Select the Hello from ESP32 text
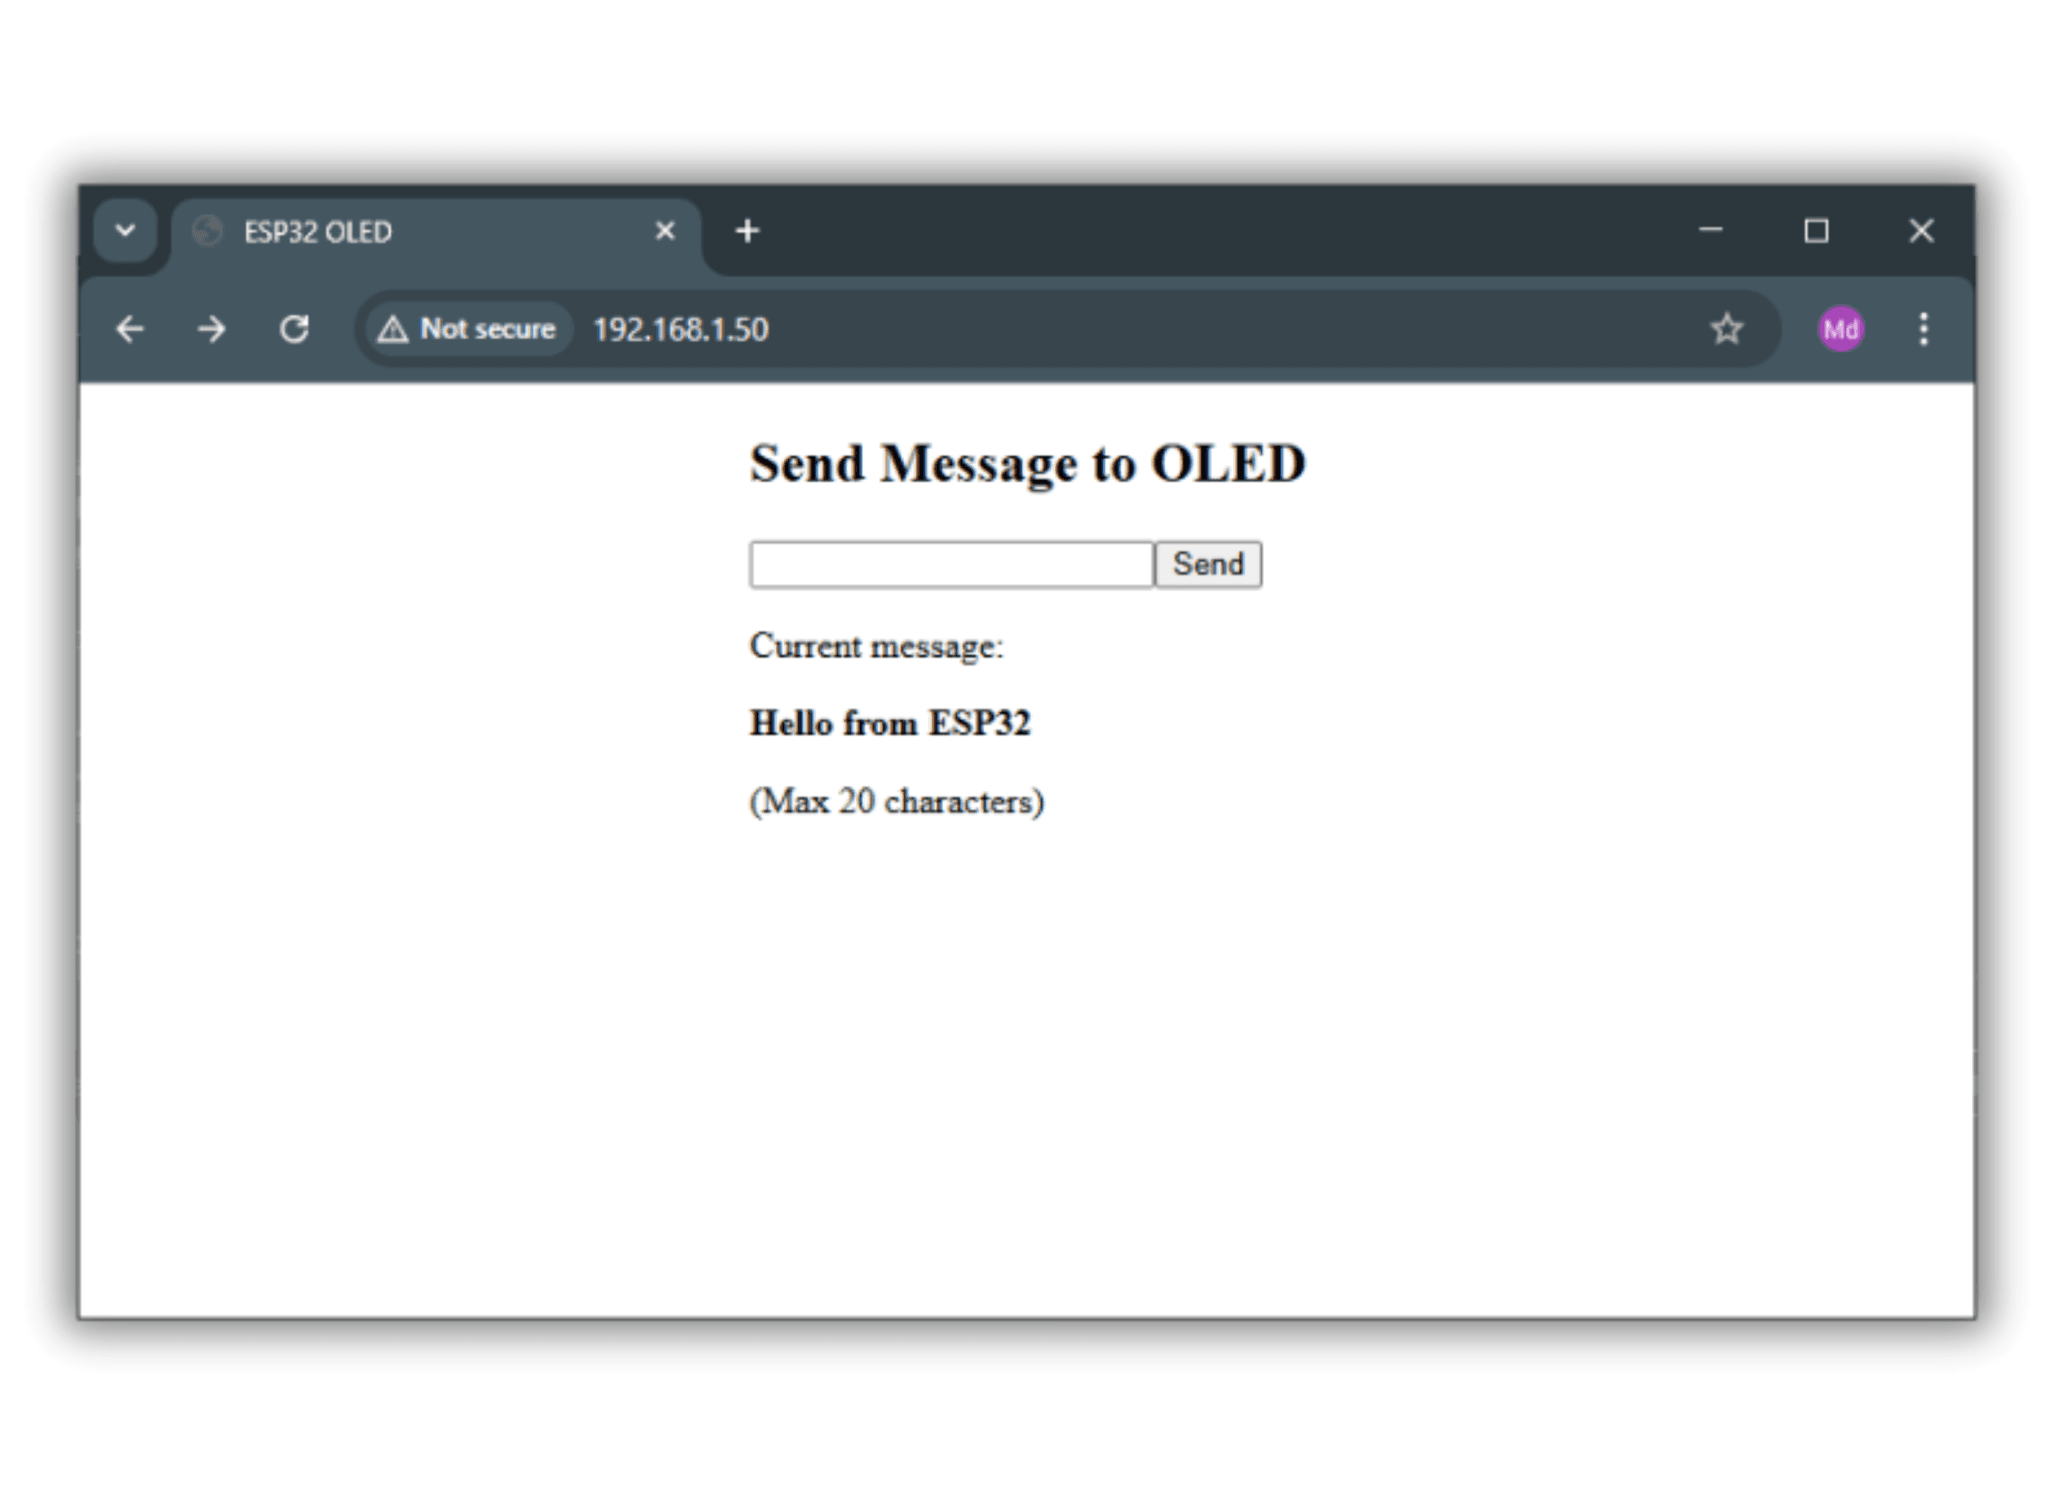The height and width of the screenshot is (1497, 2048). point(891,723)
